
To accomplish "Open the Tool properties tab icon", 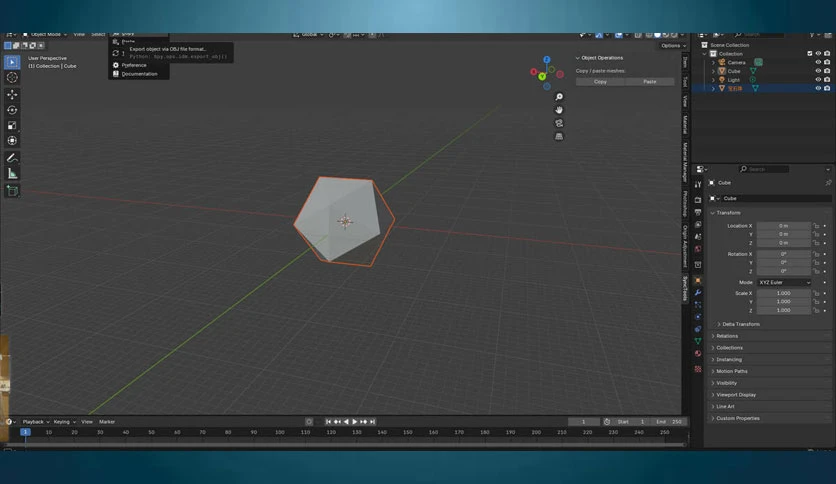I will click(698, 184).
